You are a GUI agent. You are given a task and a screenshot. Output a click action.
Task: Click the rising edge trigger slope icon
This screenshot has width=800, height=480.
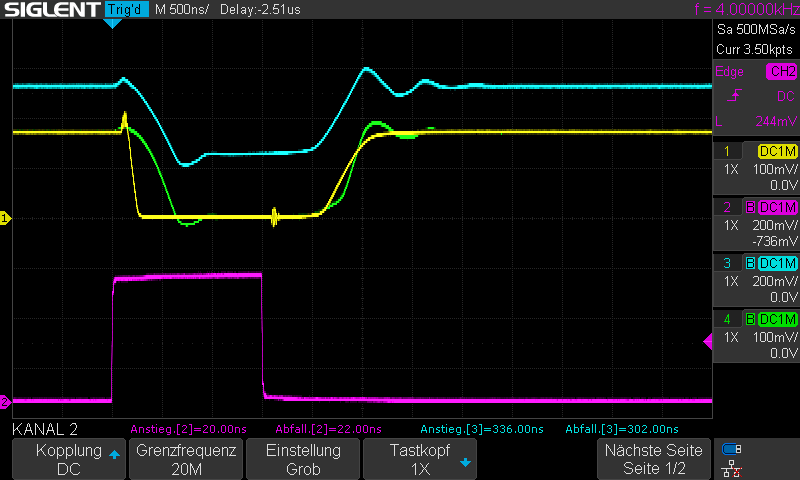point(734,95)
